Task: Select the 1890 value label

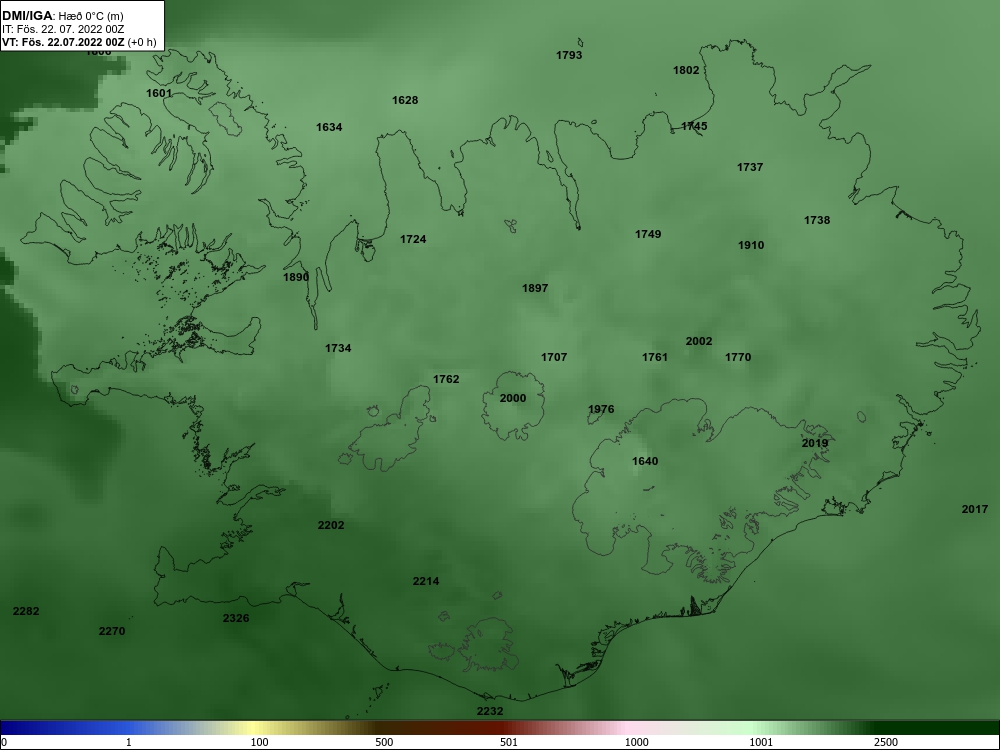Action: tap(296, 277)
